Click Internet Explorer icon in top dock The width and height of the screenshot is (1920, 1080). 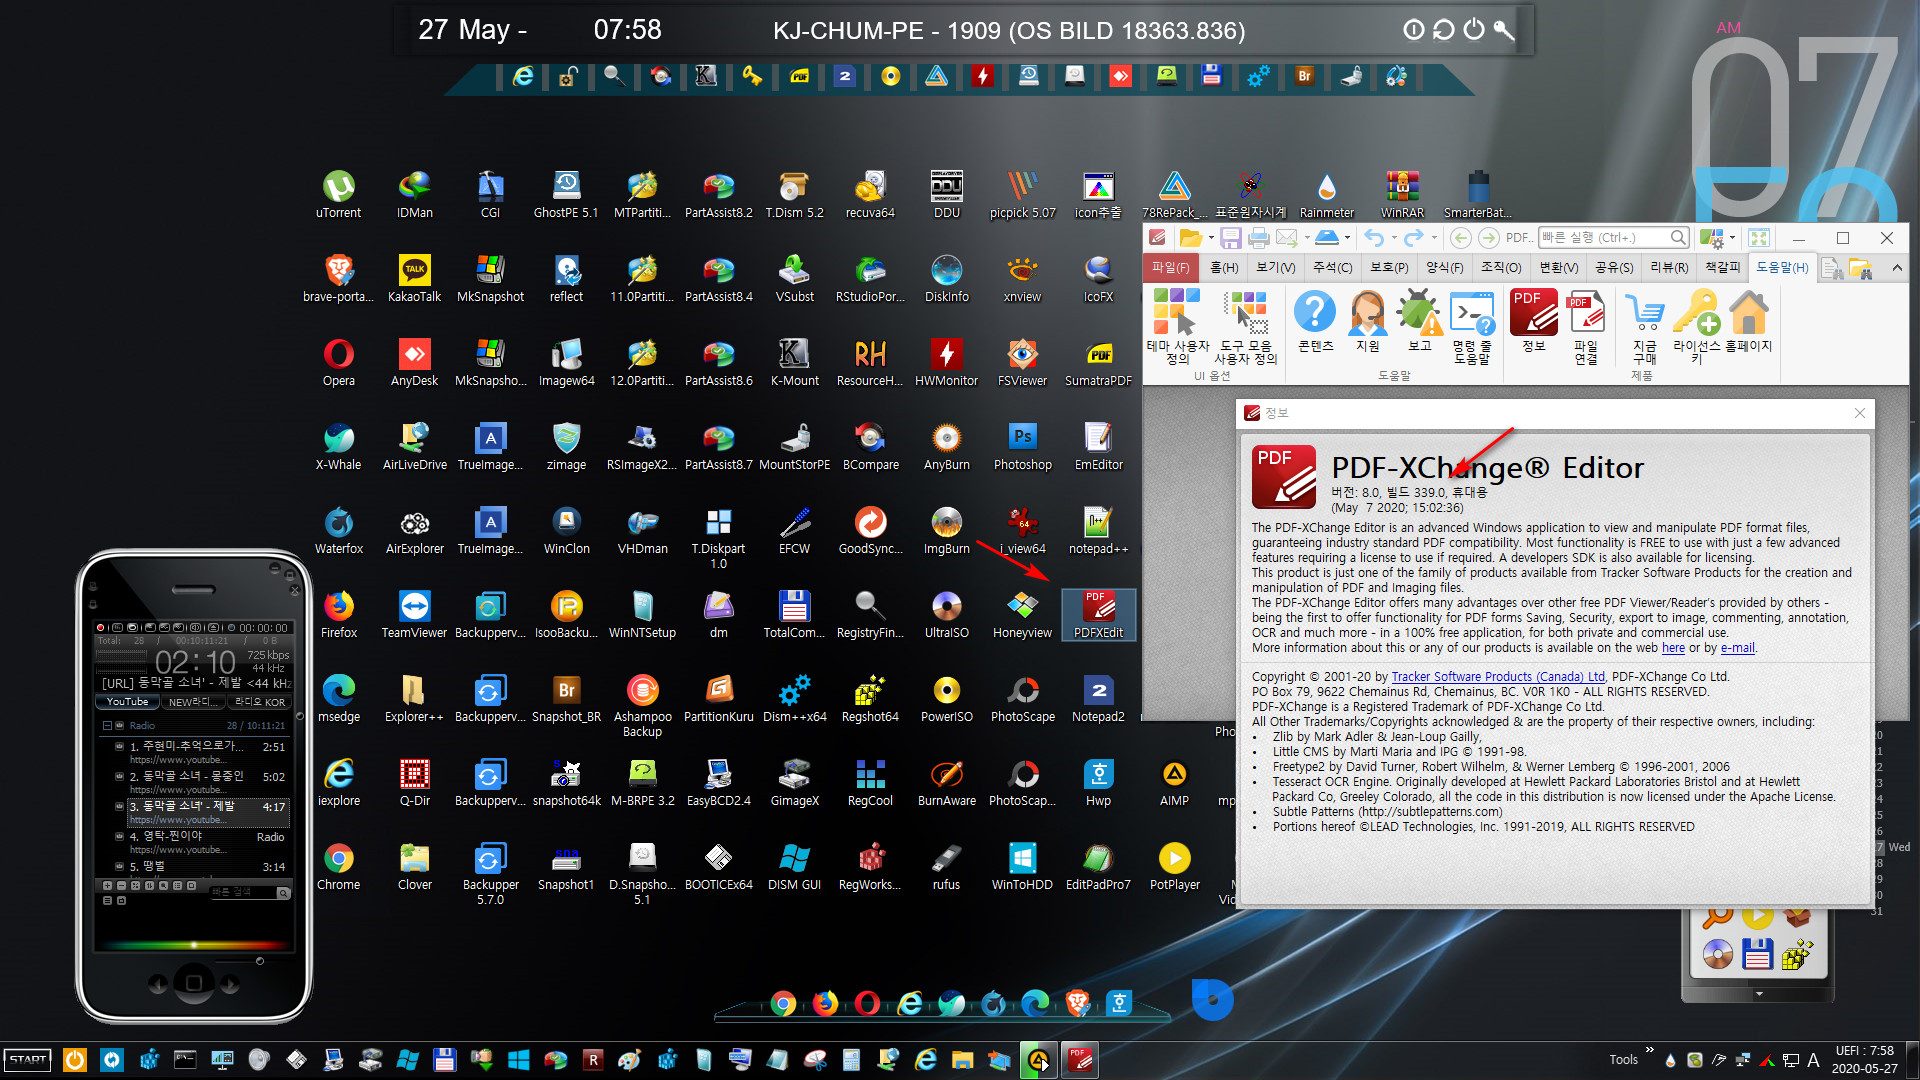522,76
